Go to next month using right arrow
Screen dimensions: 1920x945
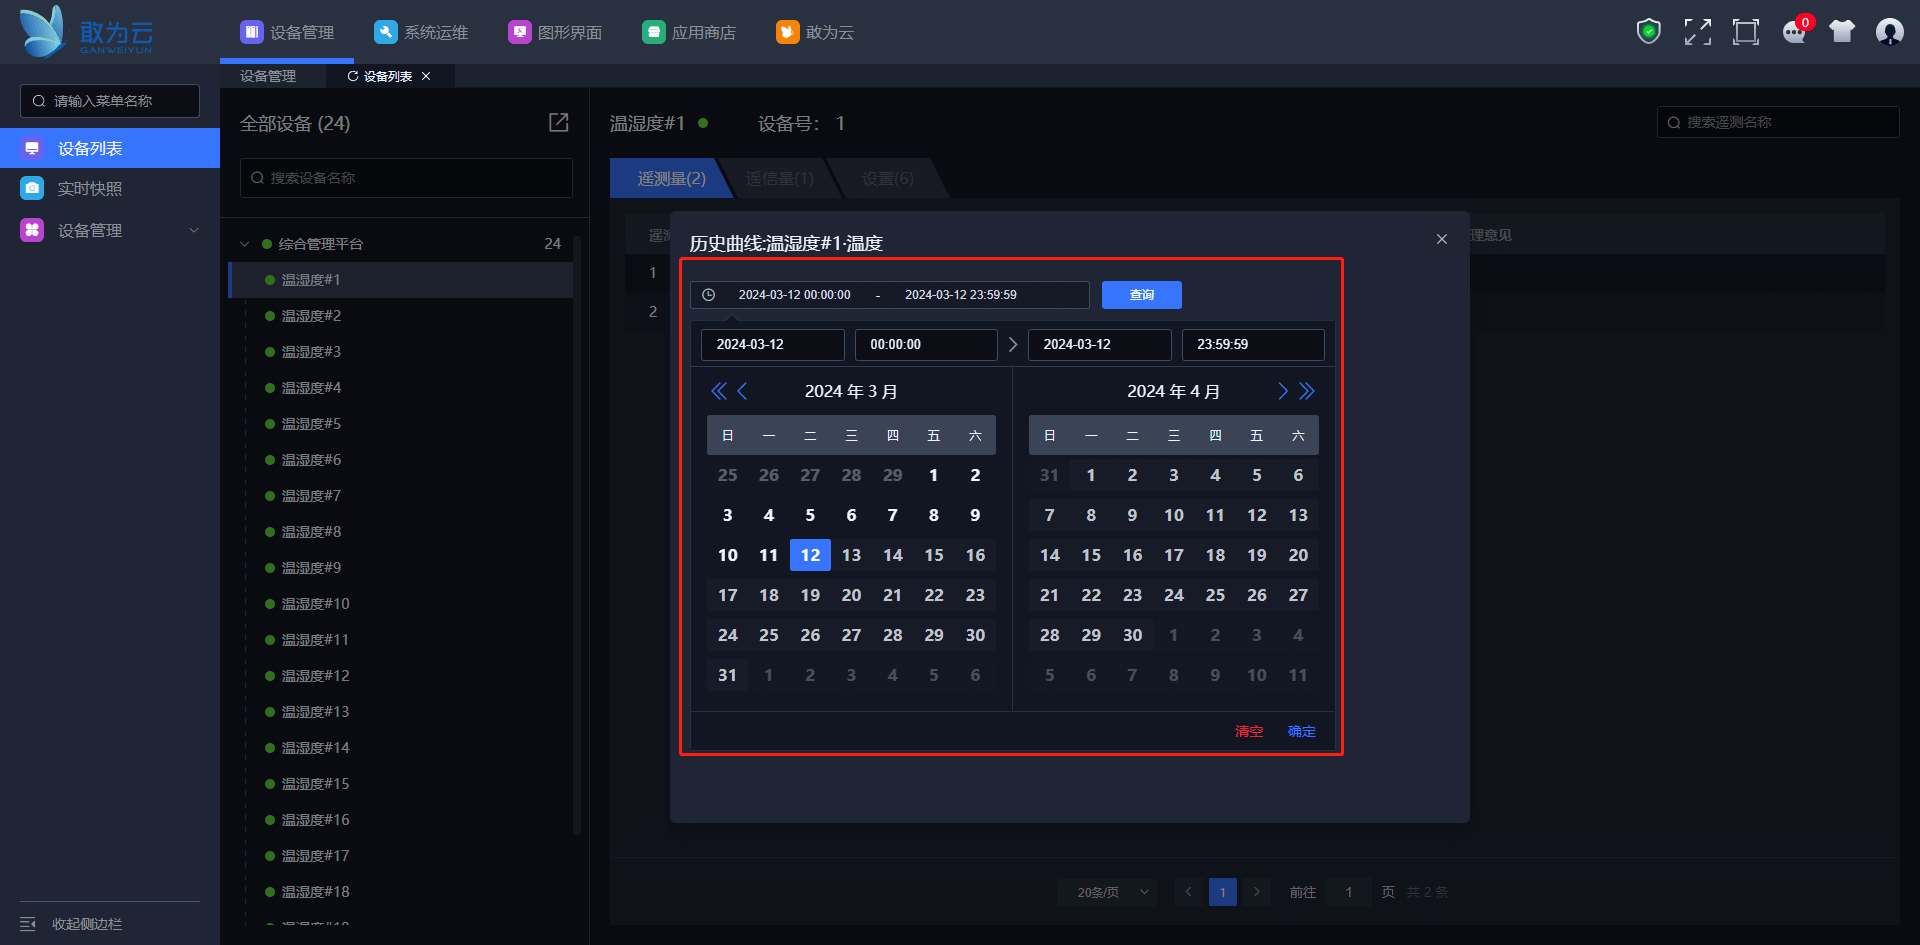[1282, 391]
